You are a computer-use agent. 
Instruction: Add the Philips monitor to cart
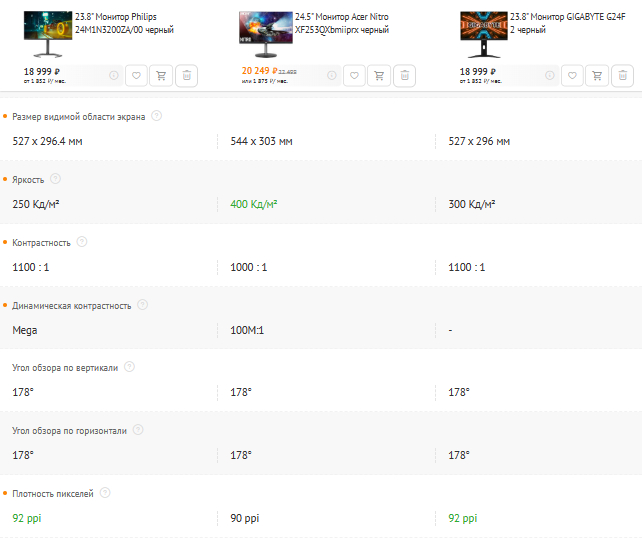162,75
